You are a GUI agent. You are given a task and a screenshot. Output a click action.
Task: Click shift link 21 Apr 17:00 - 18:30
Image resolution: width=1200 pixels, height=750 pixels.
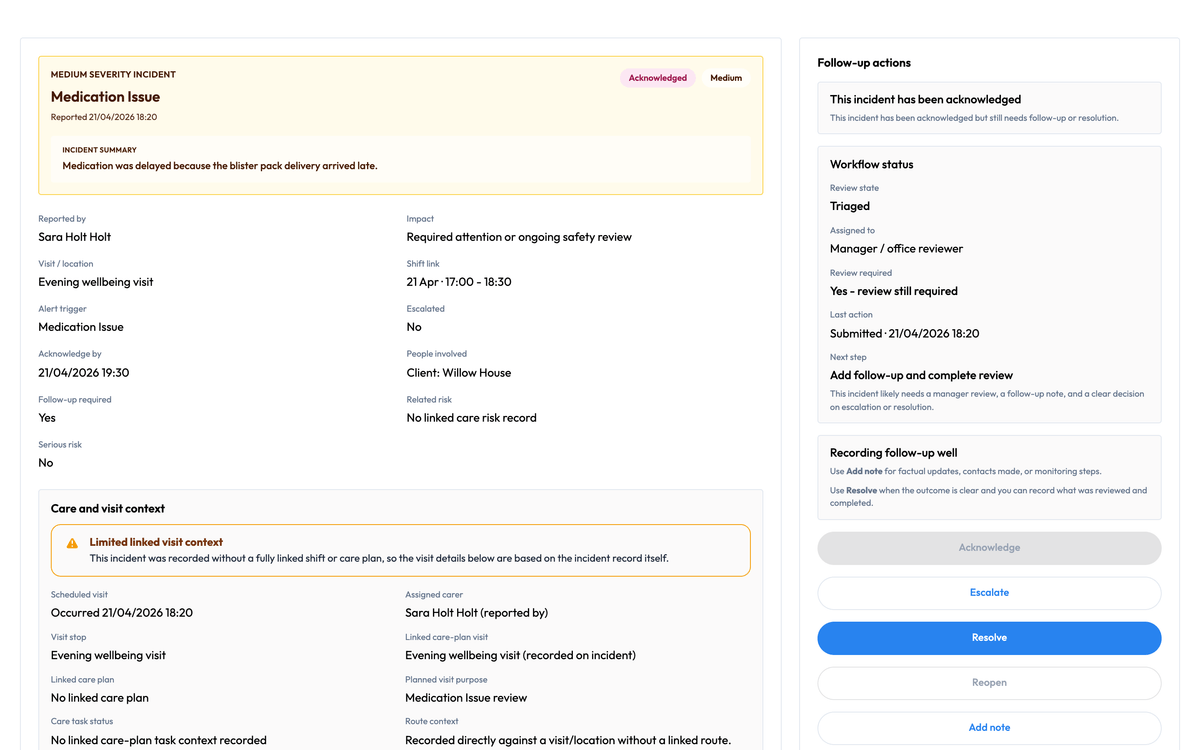click(459, 282)
